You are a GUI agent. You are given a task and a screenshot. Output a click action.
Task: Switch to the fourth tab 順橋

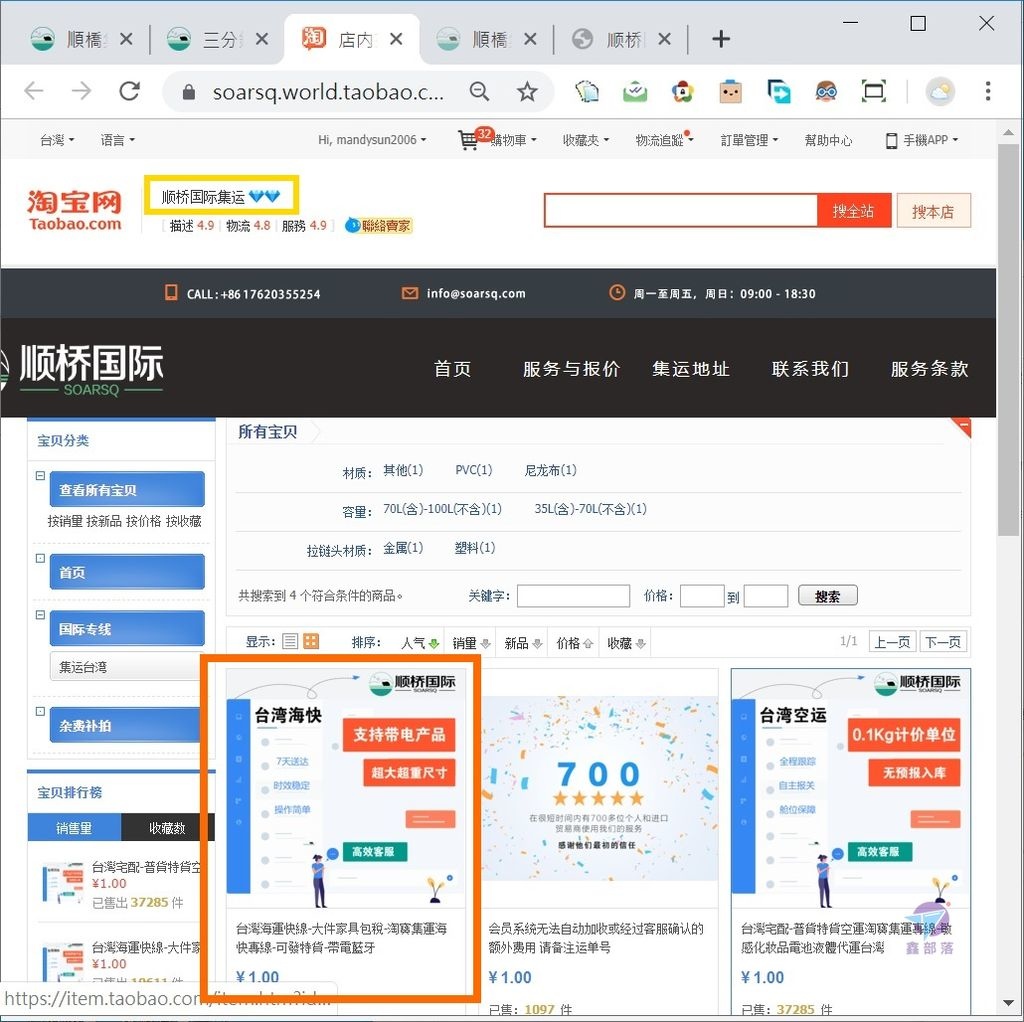pos(487,39)
